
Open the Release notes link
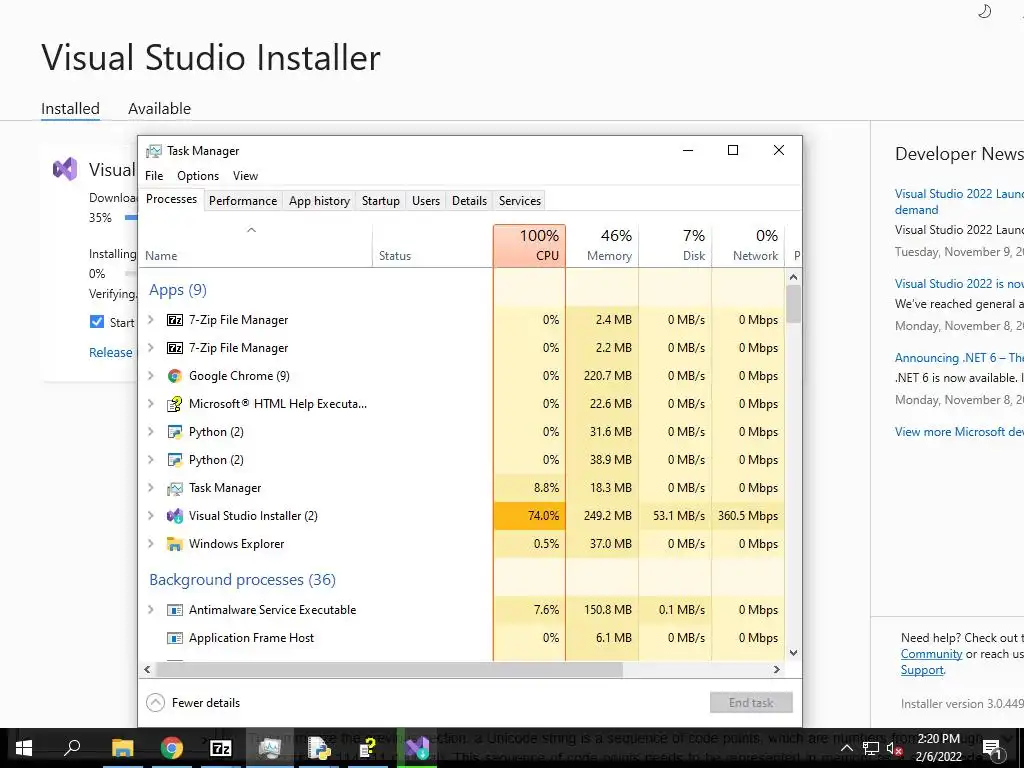(x=111, y=353)
